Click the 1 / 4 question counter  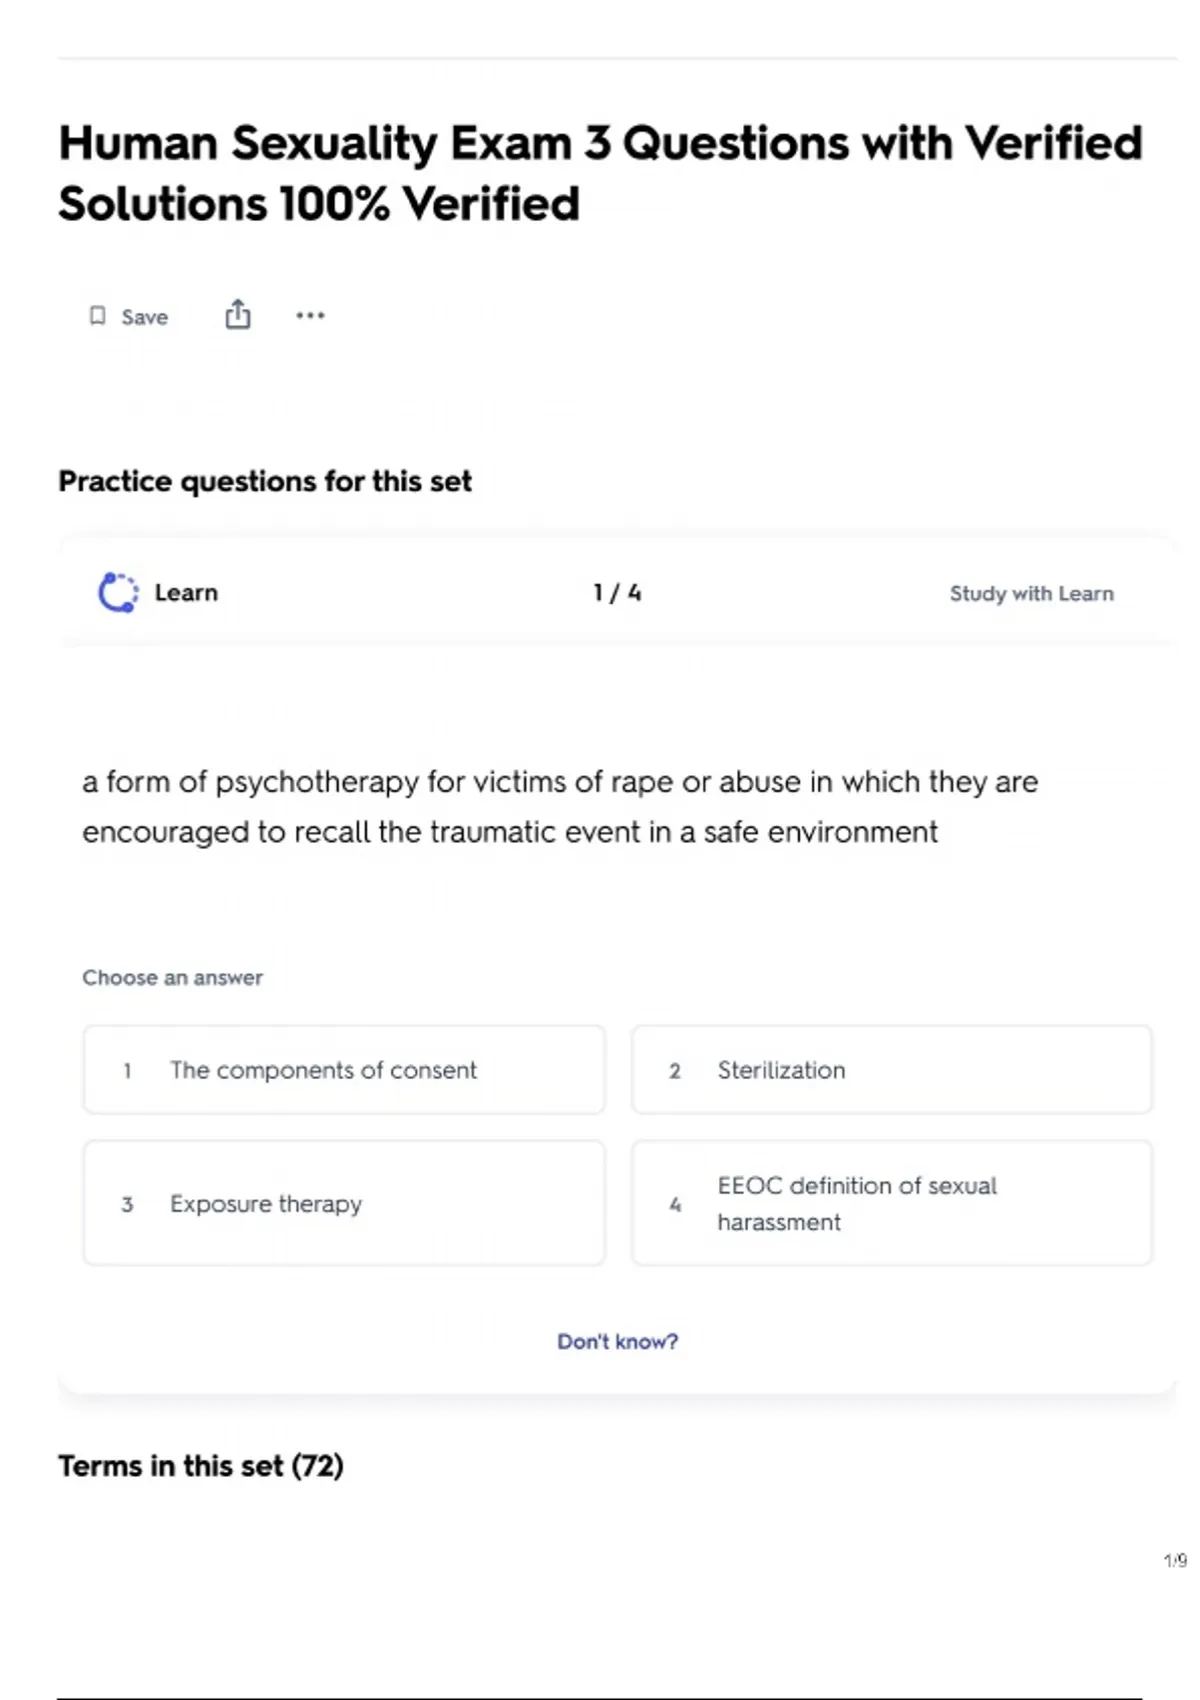[617, 593]
